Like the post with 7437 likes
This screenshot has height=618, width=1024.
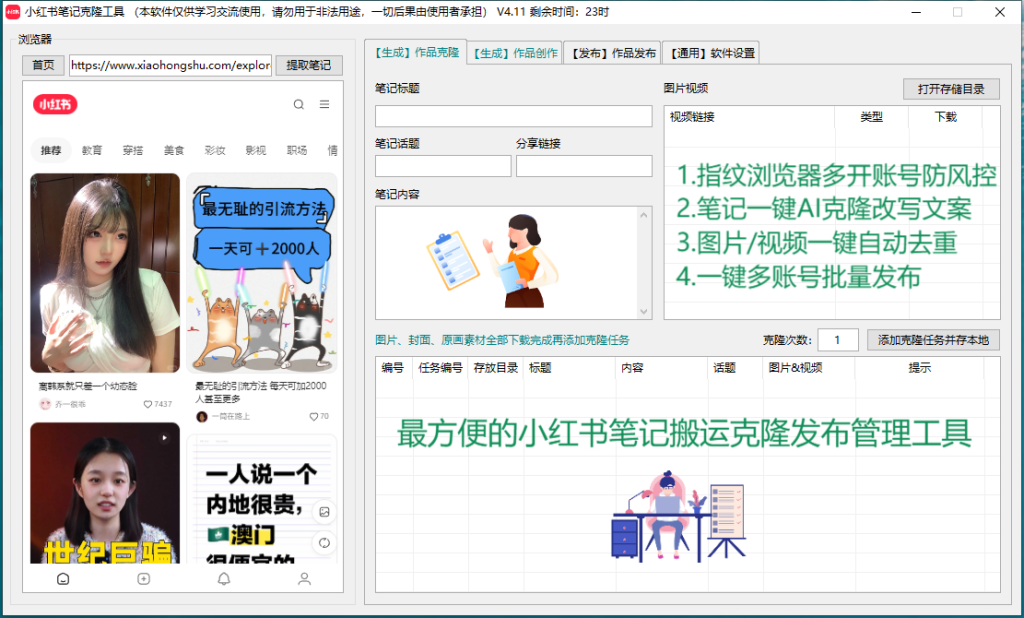pyautogui.click(x=148, y=404)
